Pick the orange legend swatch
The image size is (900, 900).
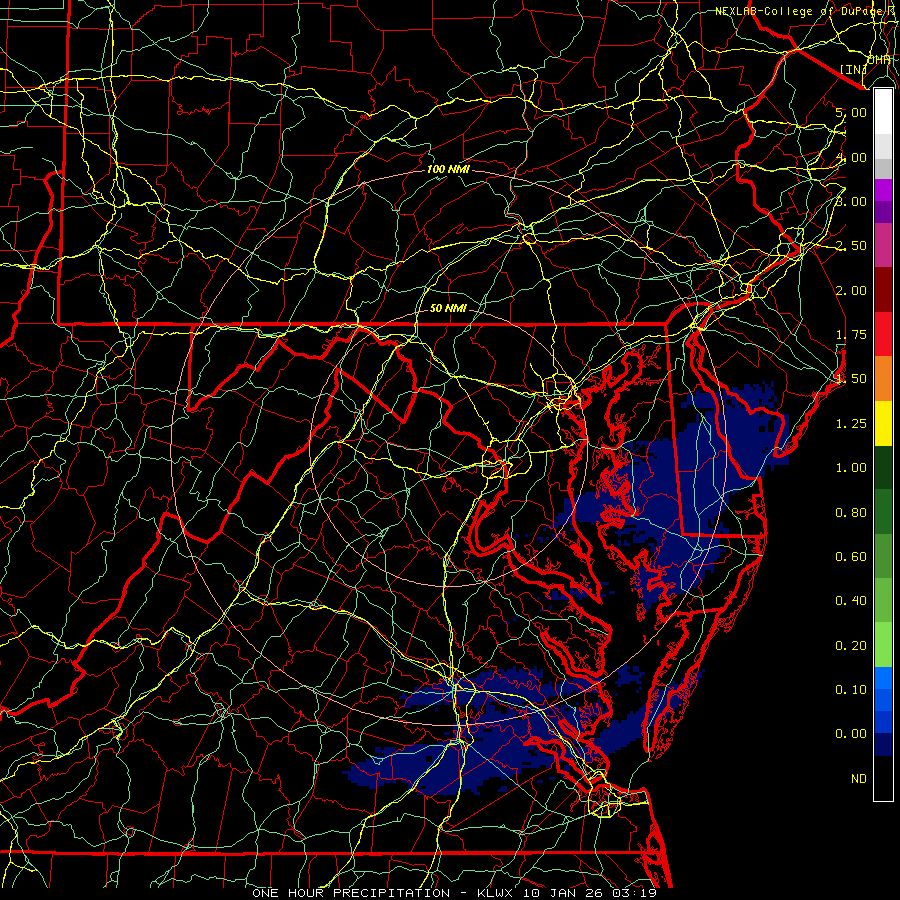[x=883, y=379]
